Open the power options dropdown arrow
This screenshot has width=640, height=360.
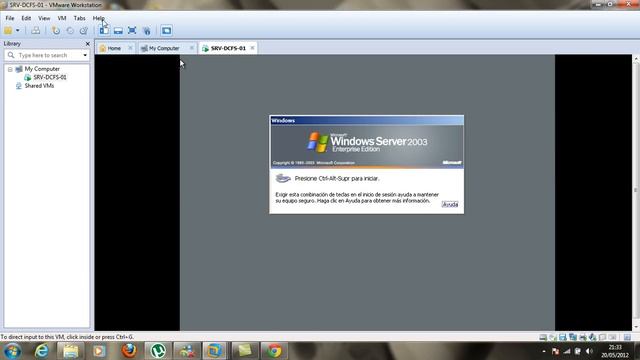point(18,31)
